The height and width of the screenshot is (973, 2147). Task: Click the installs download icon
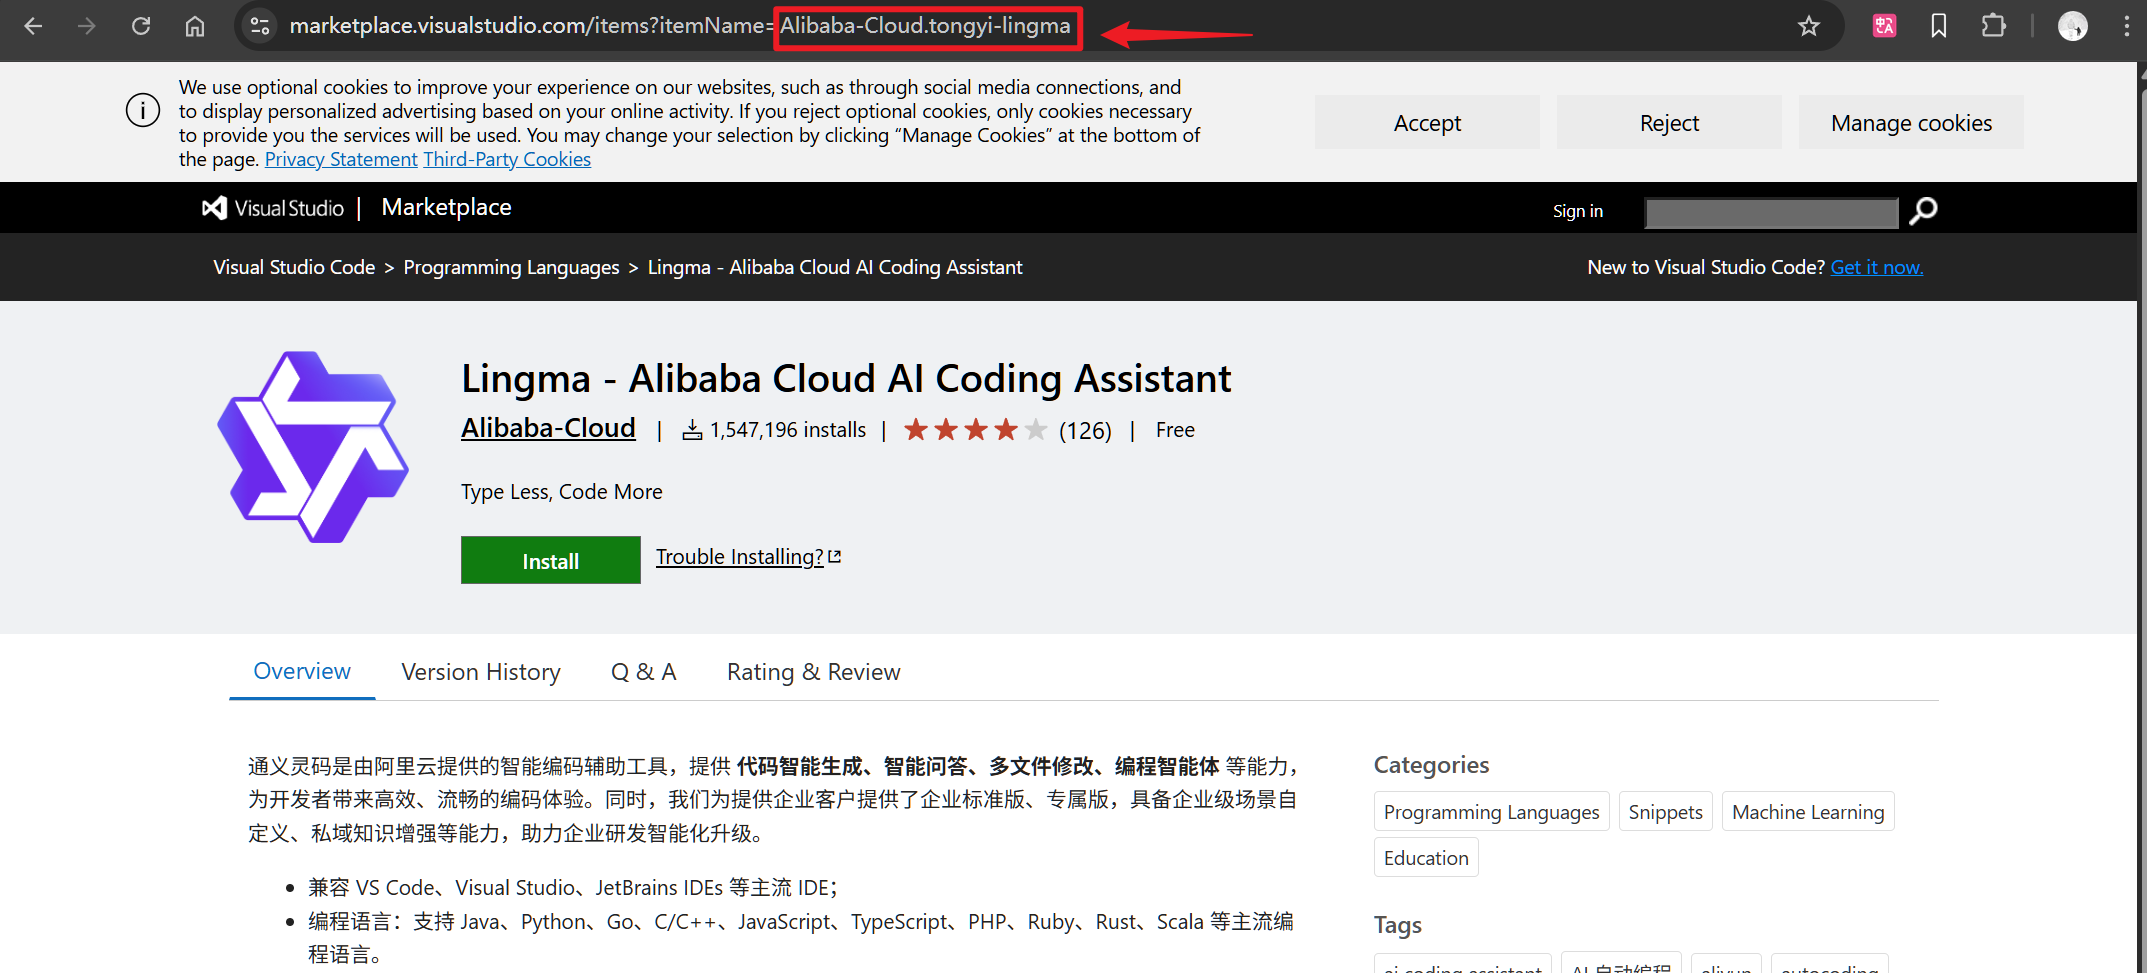(692, 430)
